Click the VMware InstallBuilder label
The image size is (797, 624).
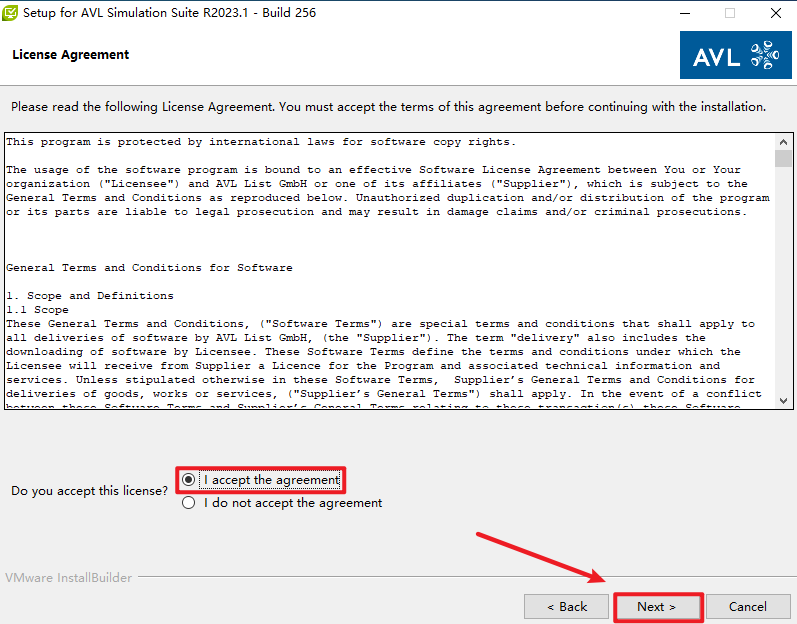pyautogui.click(x=68, y=578)
